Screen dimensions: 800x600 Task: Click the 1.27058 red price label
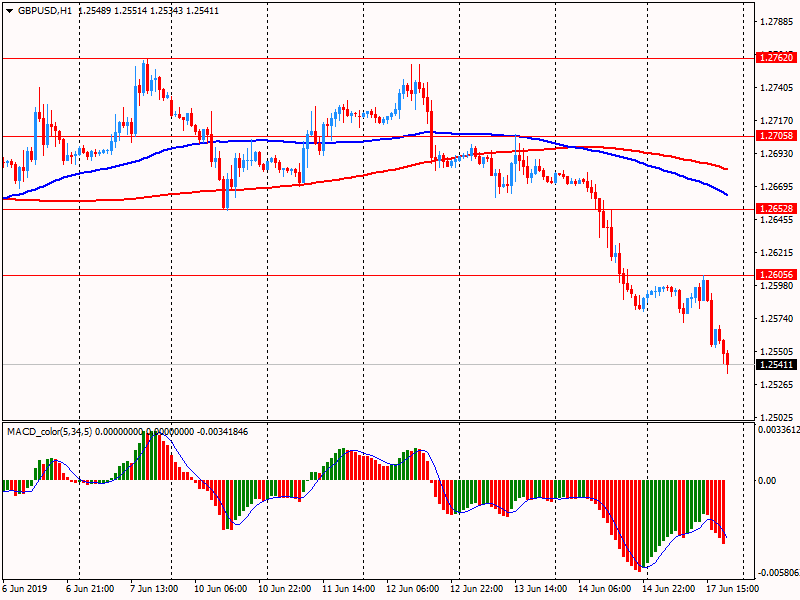pyautogui.click(x=777, y=135)
